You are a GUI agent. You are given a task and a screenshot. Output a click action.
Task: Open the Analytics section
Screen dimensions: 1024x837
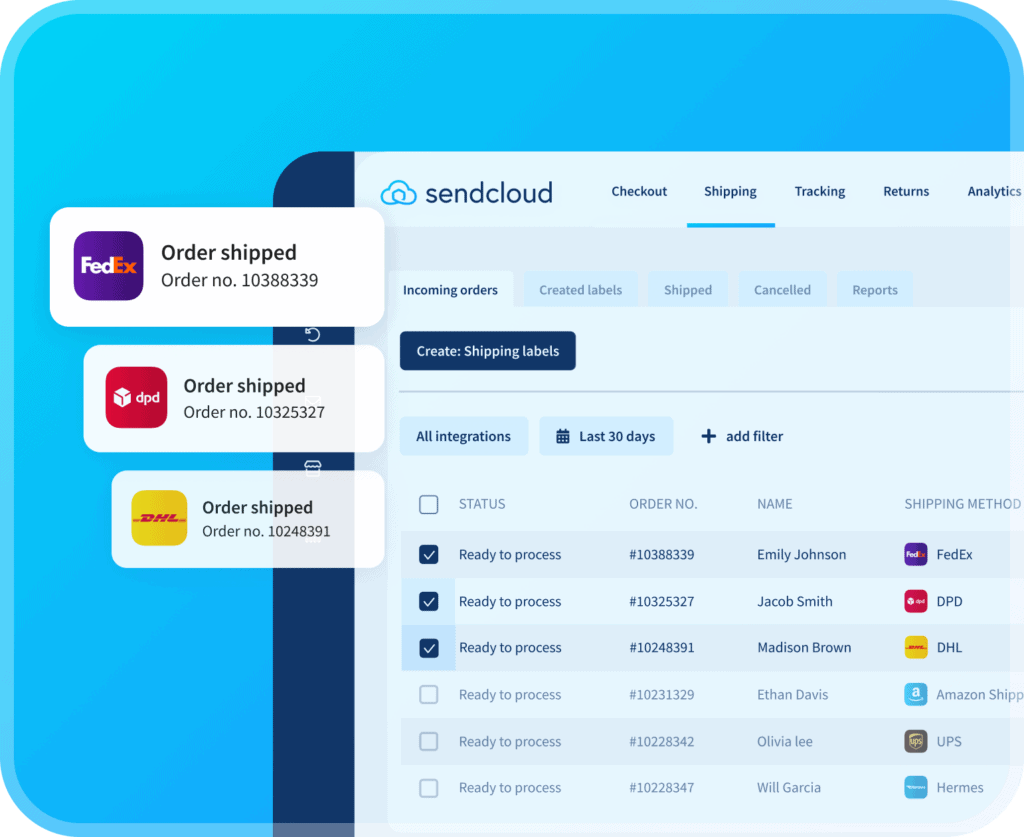point(993,191)
